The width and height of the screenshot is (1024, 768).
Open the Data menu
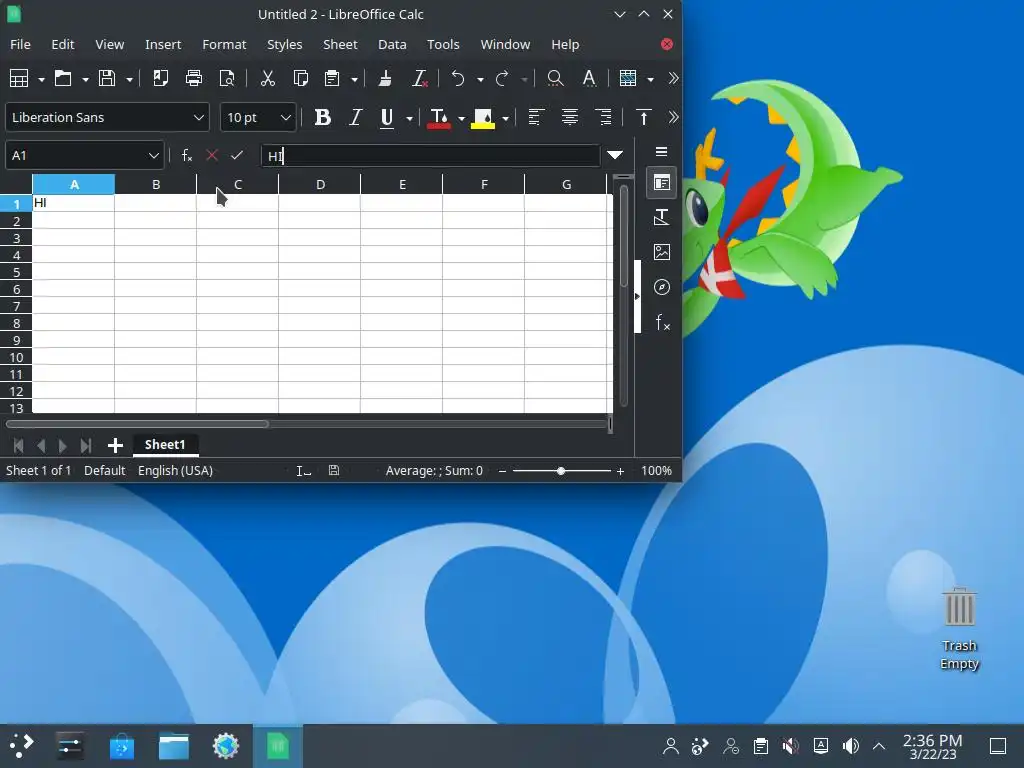click(392, 44)
